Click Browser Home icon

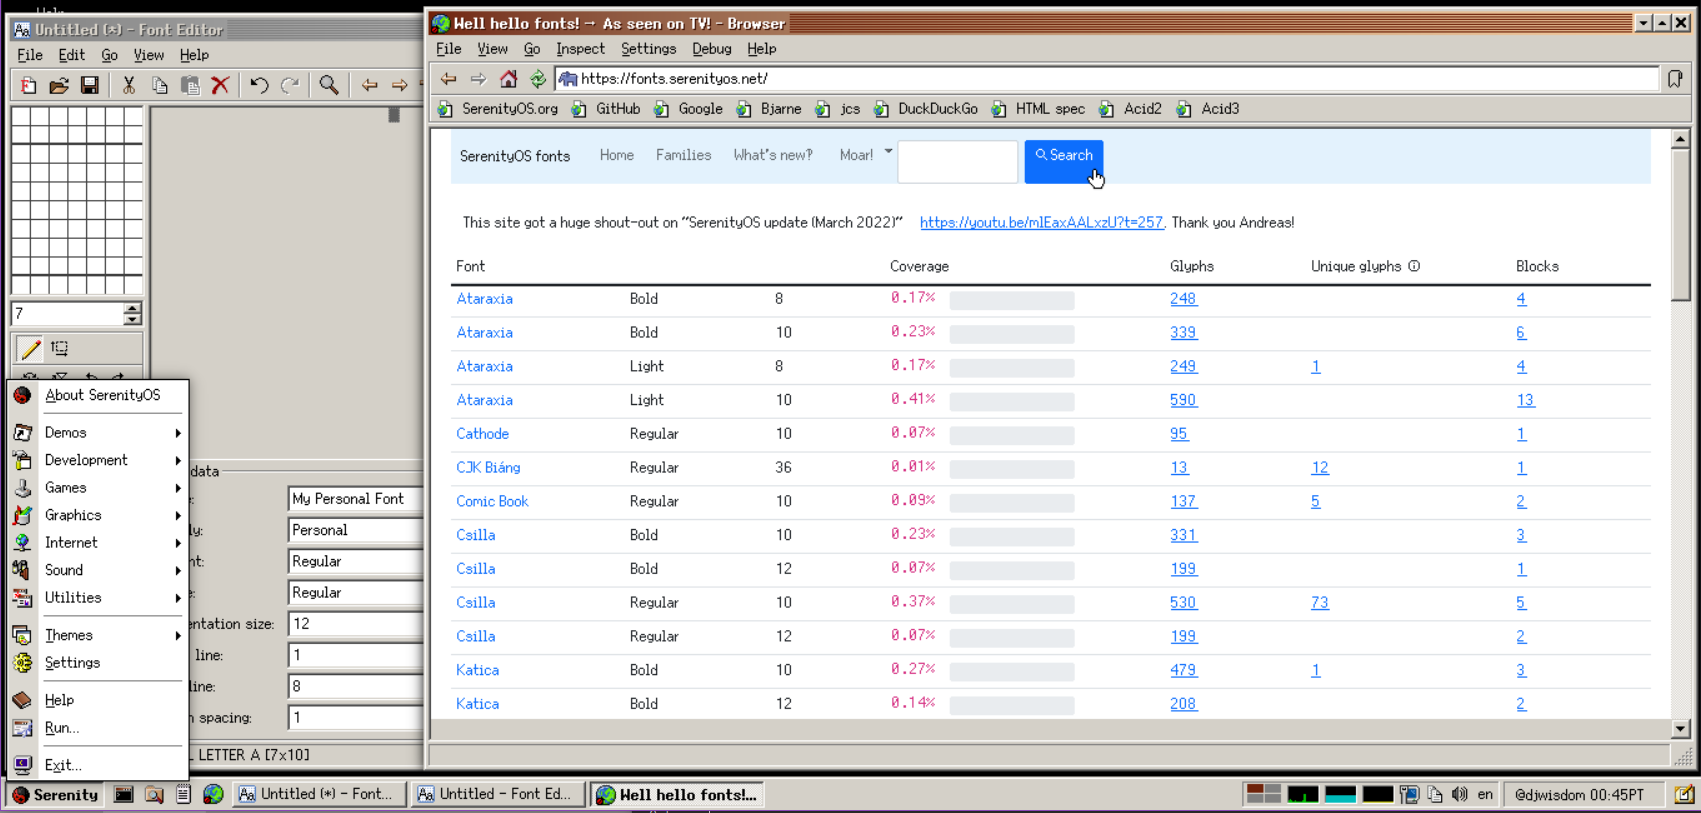[508, 79]
